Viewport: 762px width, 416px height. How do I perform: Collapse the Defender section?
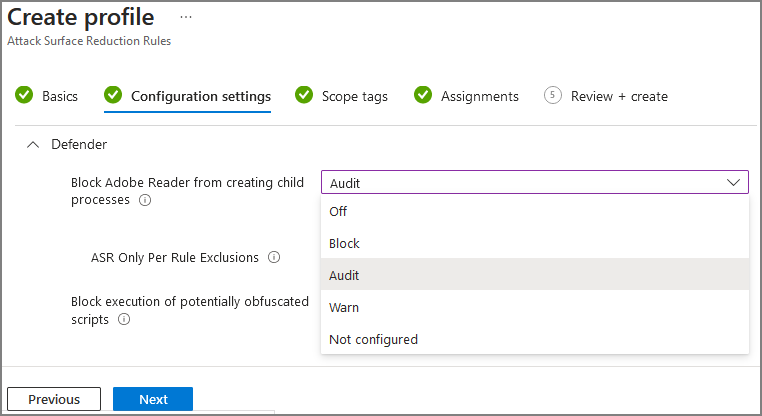pyautogui.click(x=33, y=144)
